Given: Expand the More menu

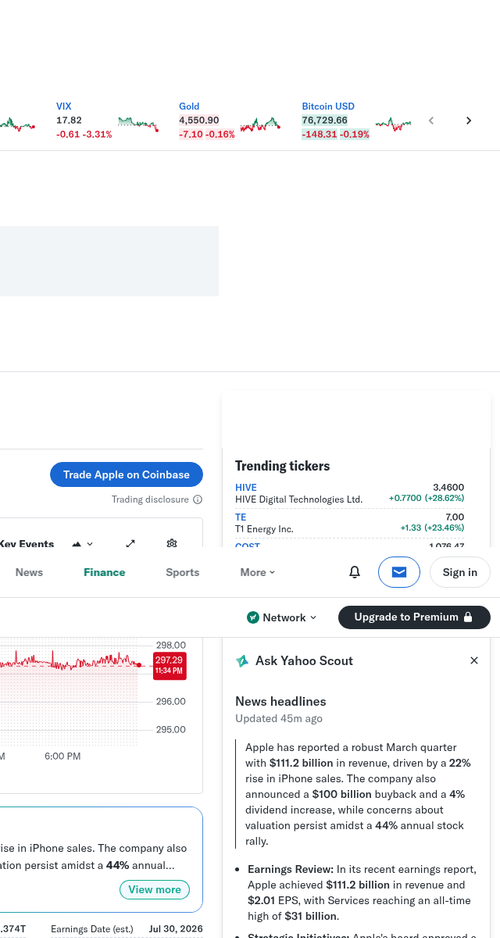Looking at the screenshot, I should pyautogui.click(x=258, y=572).
